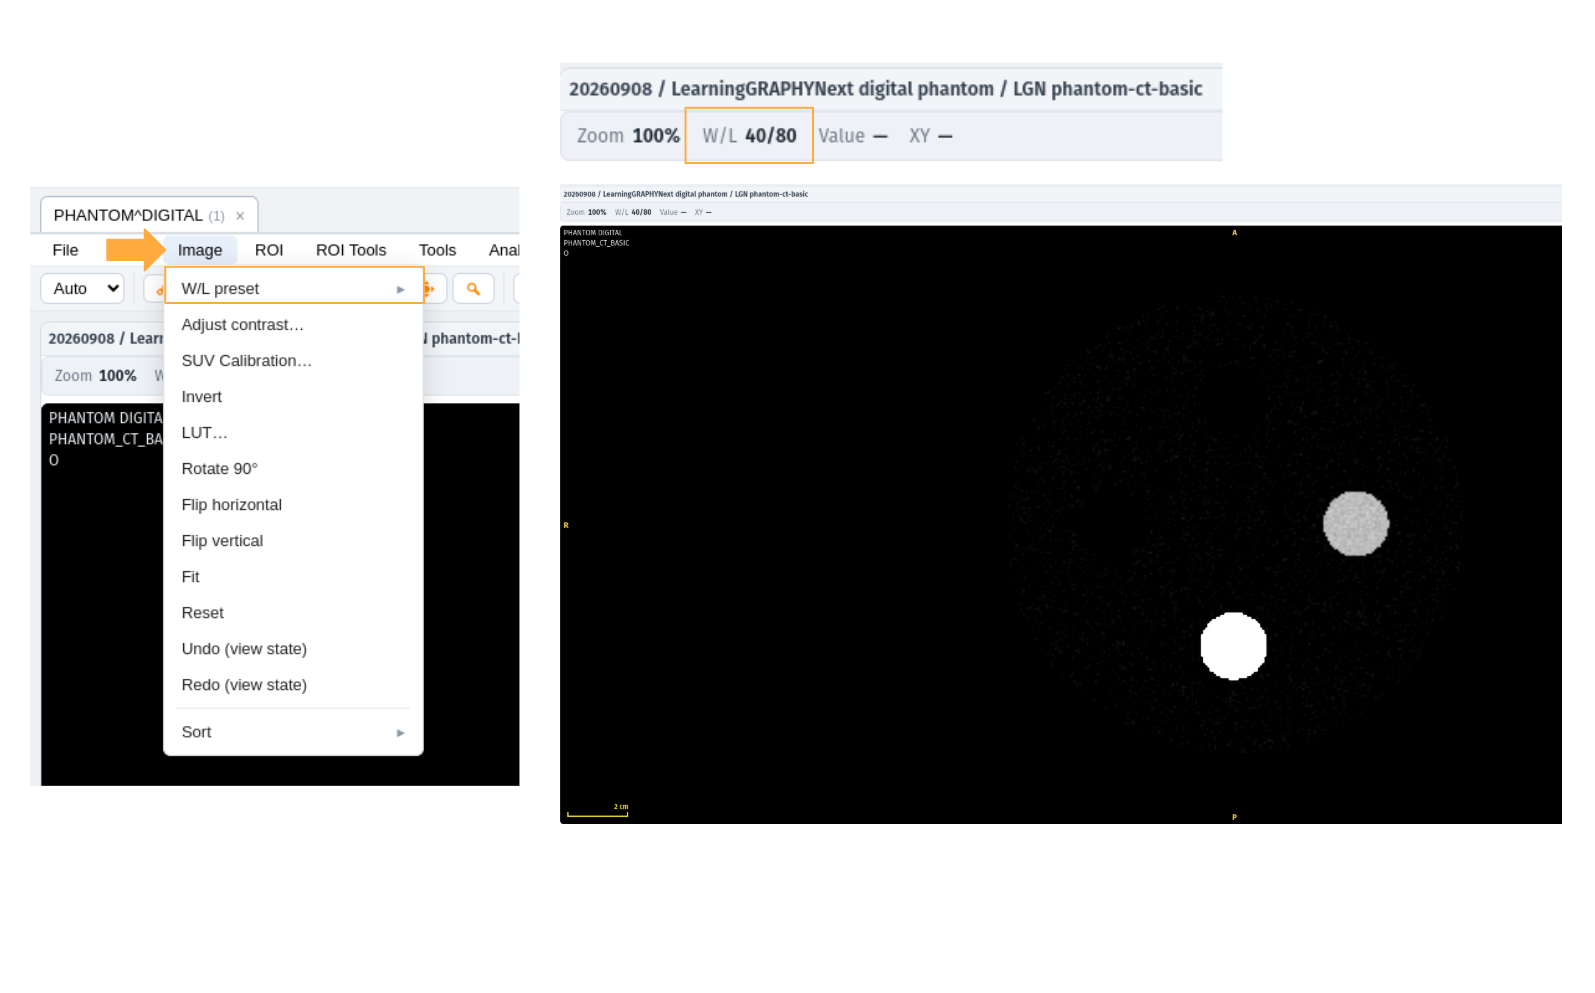
Task: Click the Zoom 100% readout in the enlarged info bar
Action: coord(628,135)
